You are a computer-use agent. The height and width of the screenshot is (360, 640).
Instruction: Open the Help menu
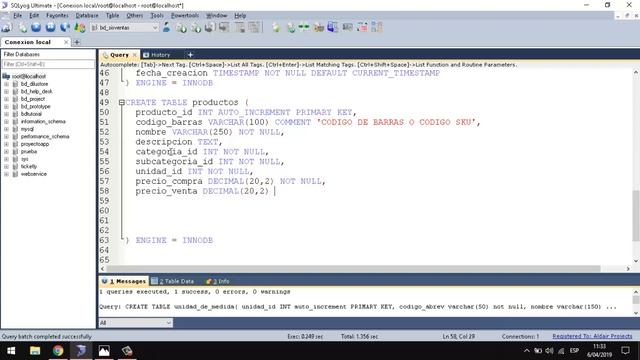240,16
